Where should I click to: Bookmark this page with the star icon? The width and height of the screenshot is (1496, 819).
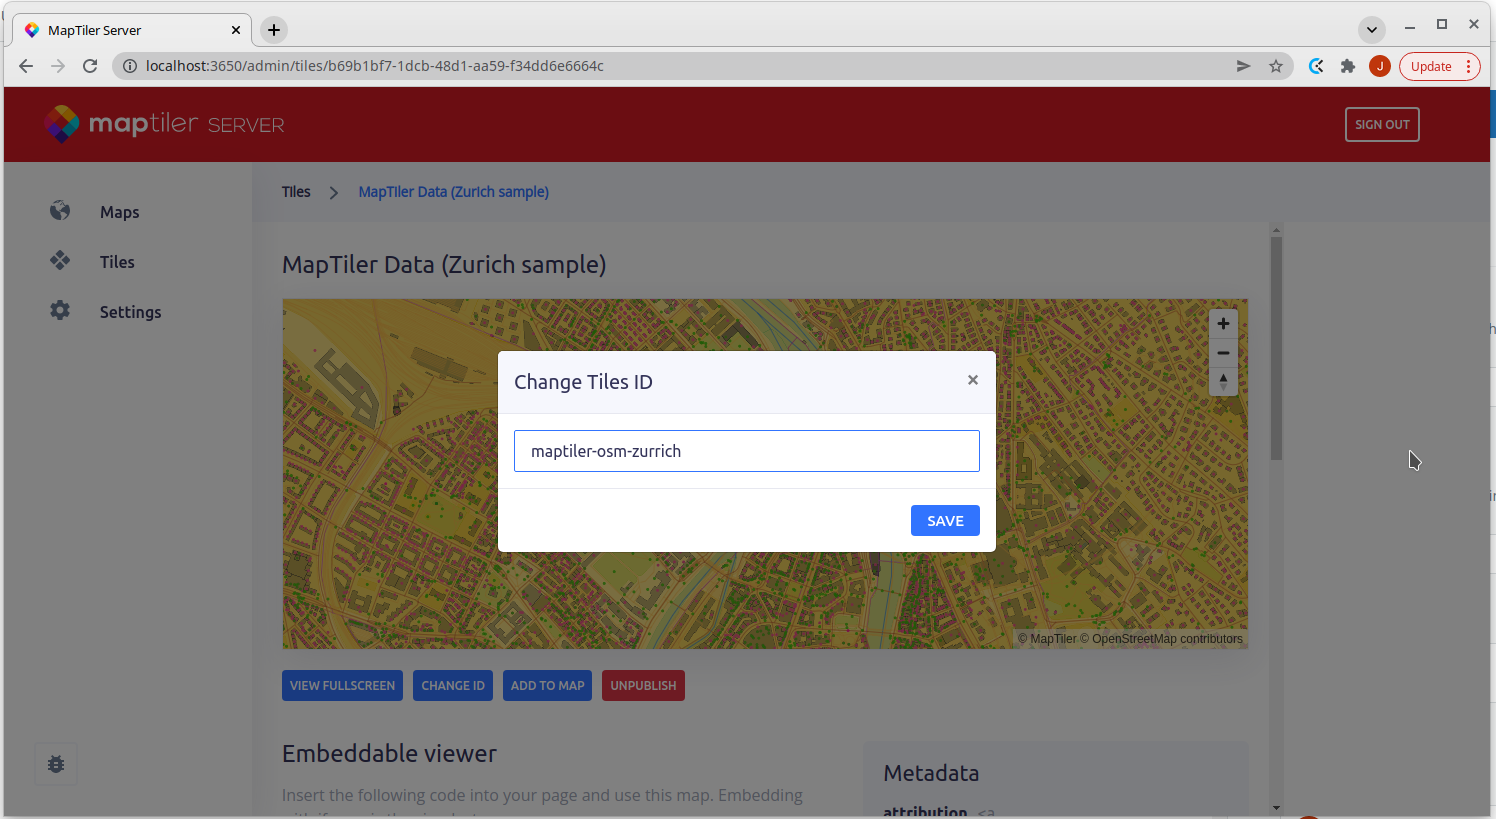click(x=1276, y=66)
